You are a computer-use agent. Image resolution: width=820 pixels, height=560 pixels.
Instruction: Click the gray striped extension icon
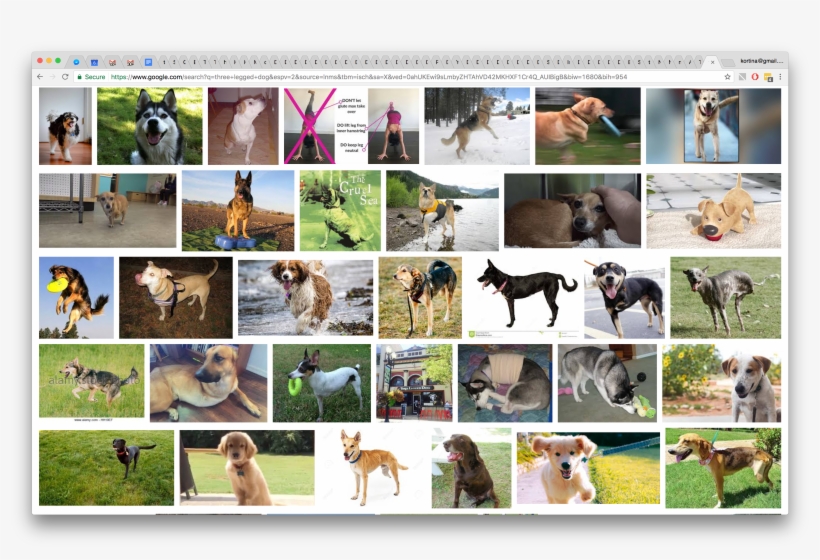click(742, 77)
